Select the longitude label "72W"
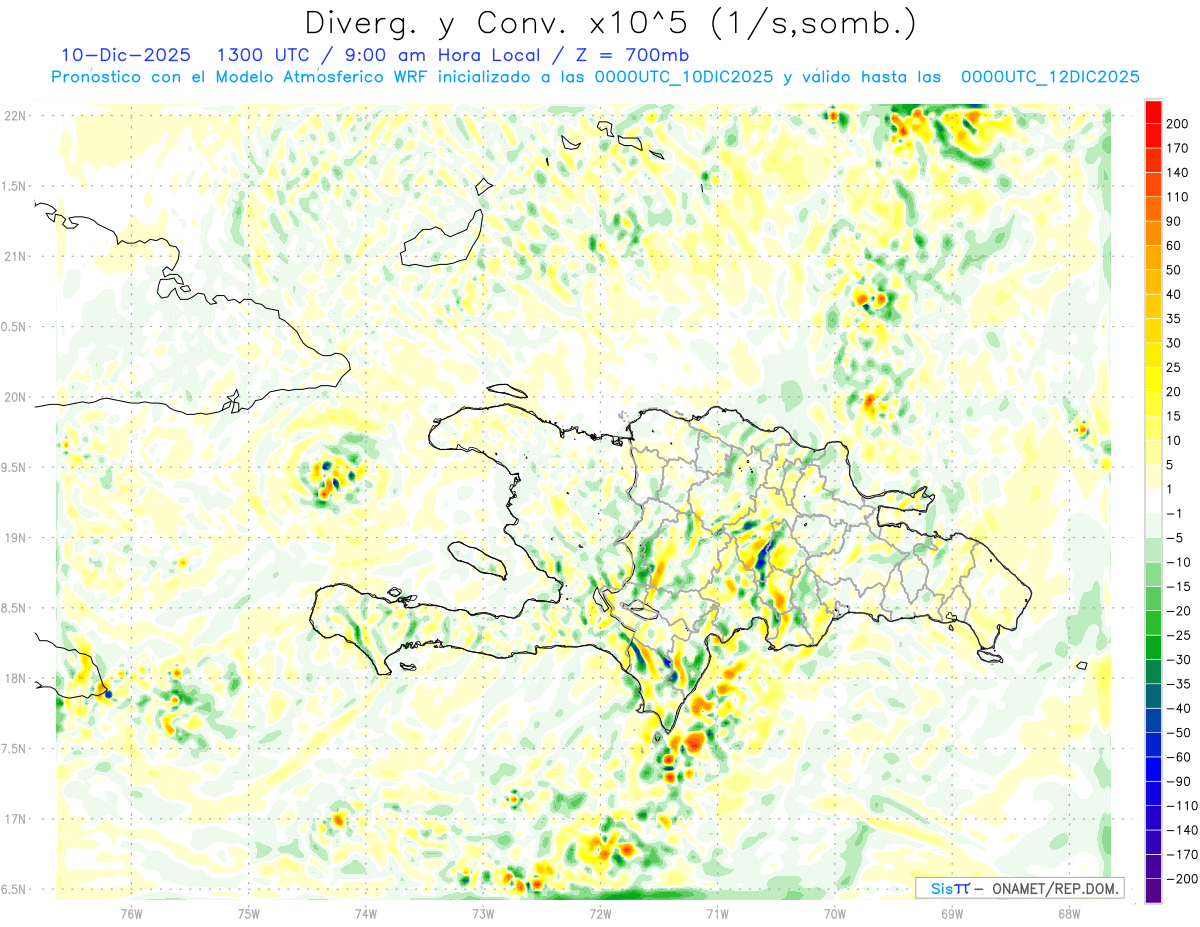The image size is (1200, 927). pyautogui.click(x=600, y=912)
